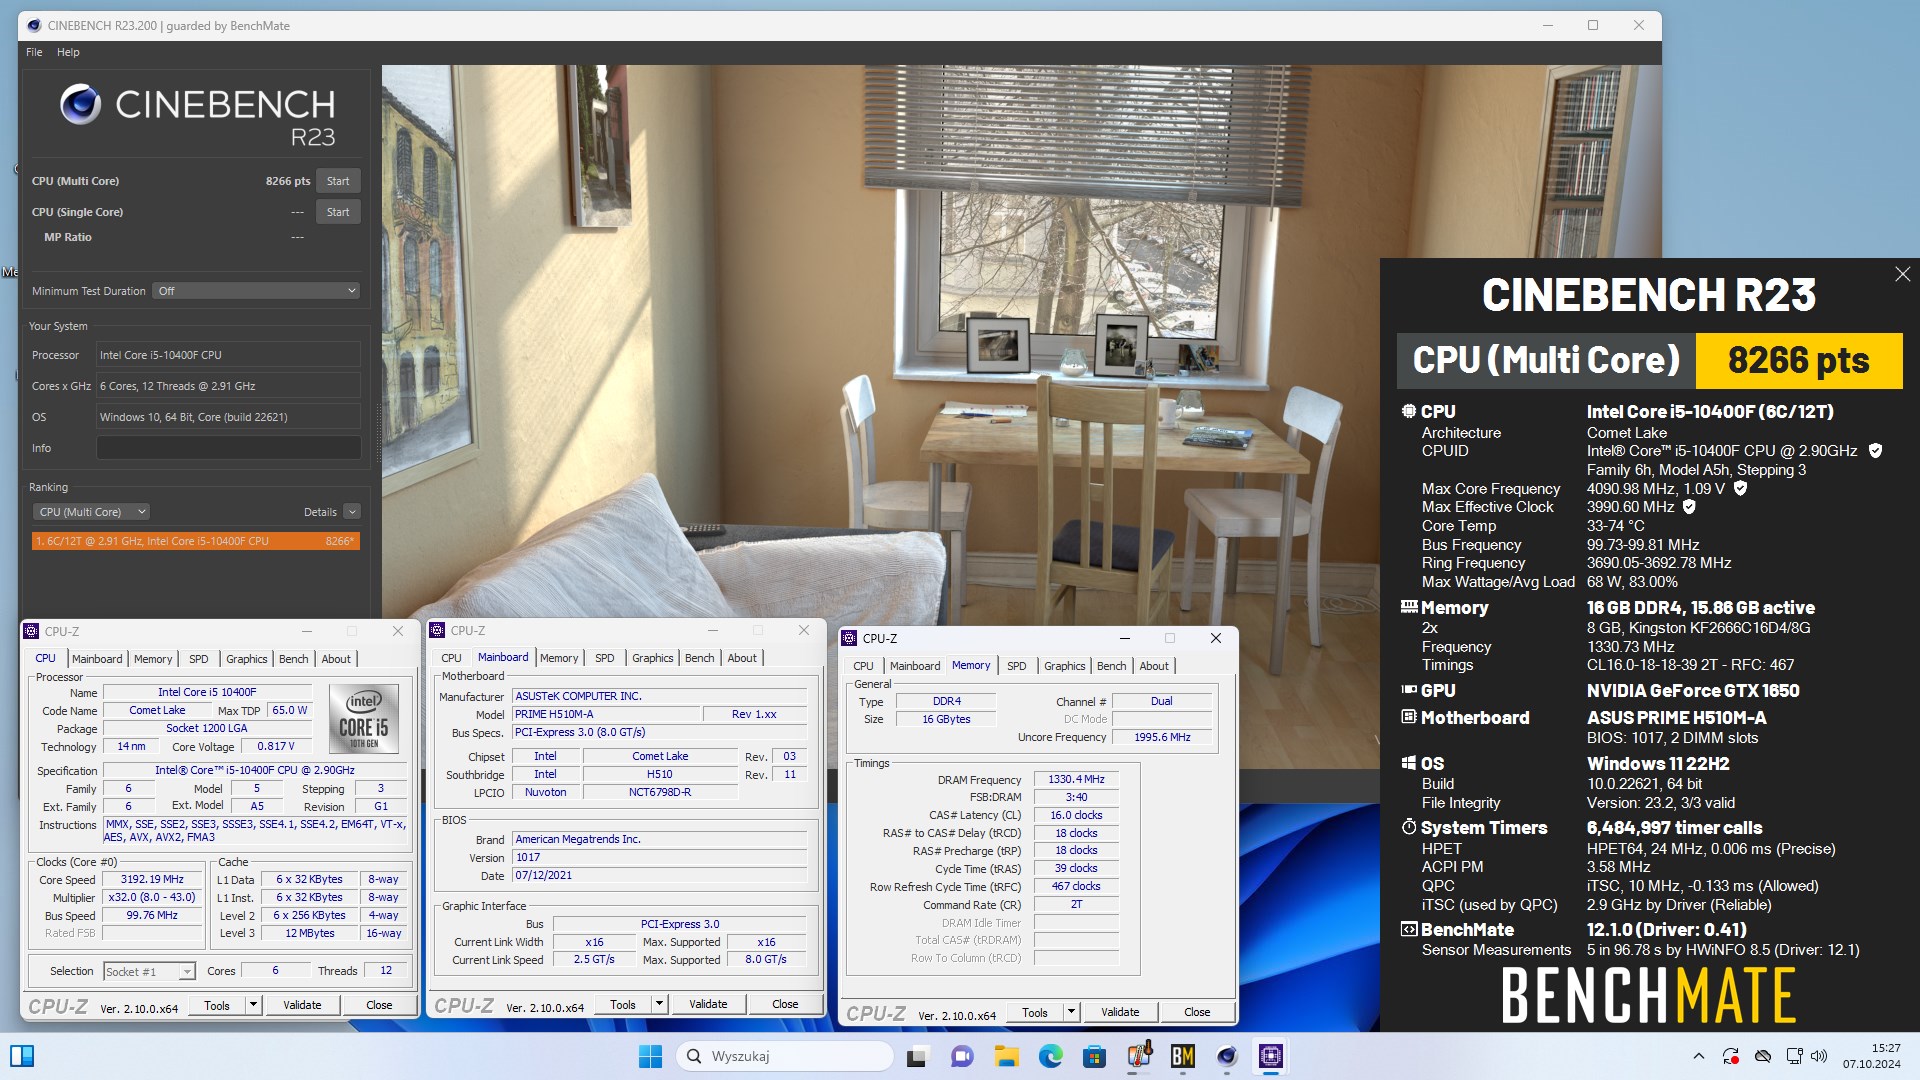Click Validate in right CPU-Z window

(x=1120, y=1012)
